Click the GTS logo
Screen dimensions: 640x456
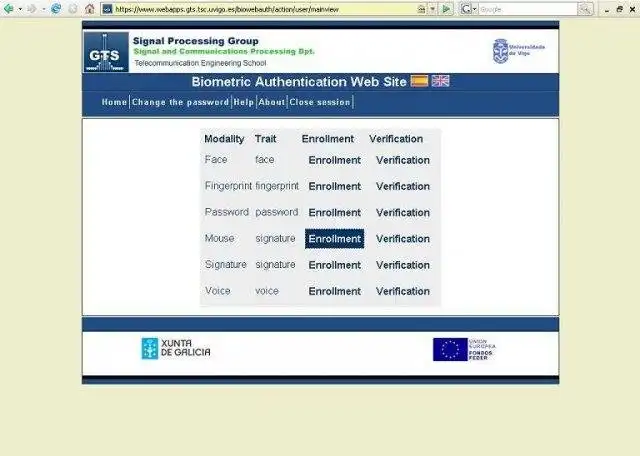(x=106, y=52)
